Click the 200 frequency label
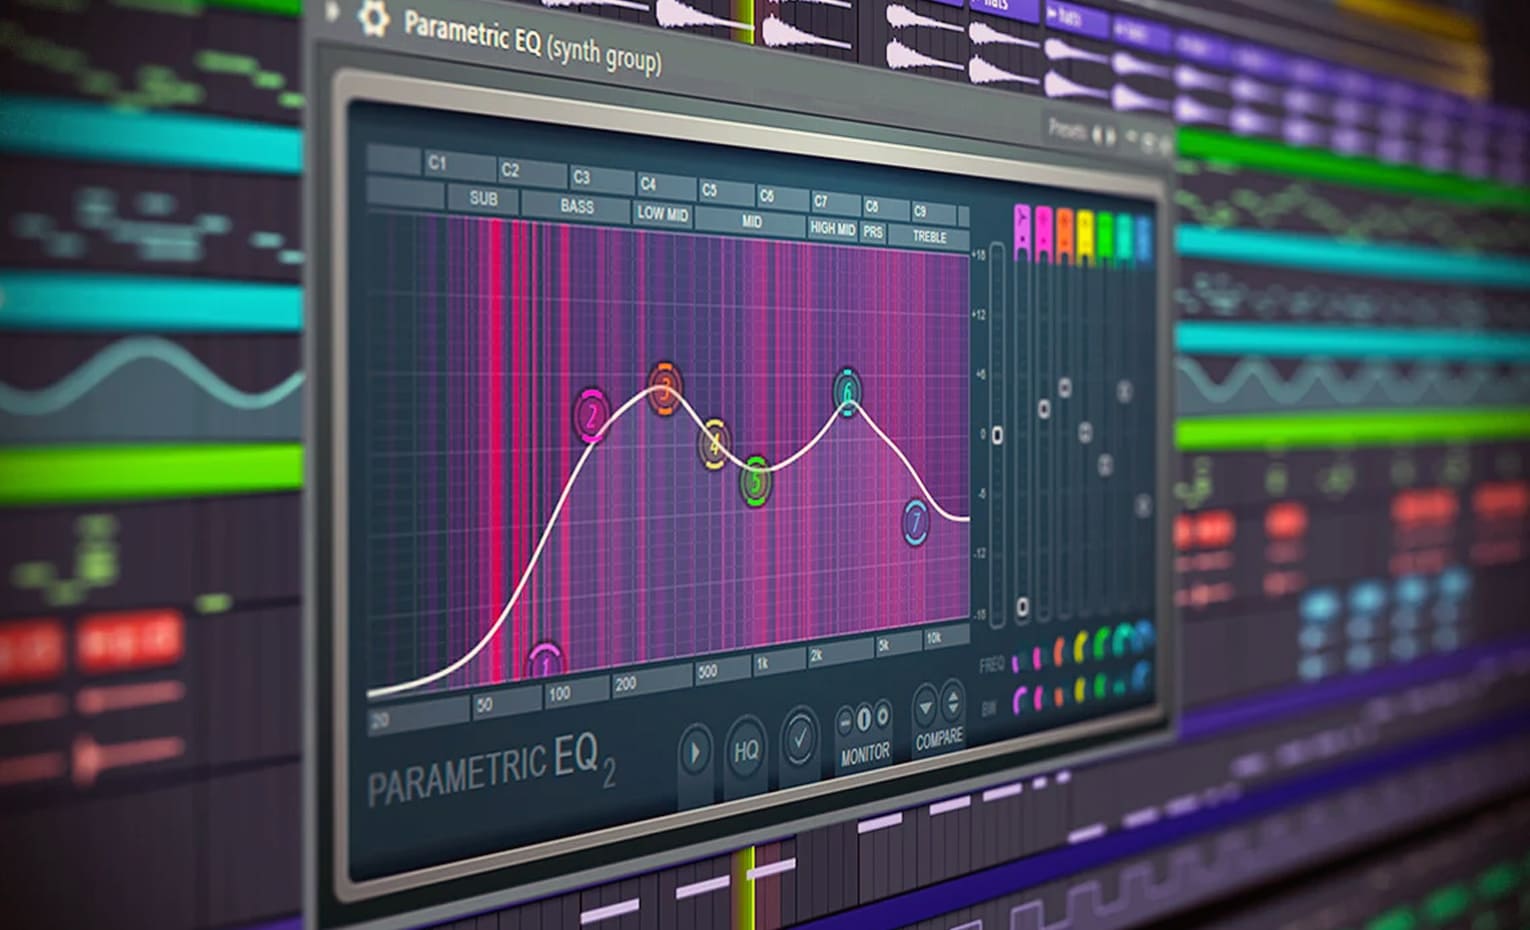The image size is (1530, 930). (x=625, y=684)
